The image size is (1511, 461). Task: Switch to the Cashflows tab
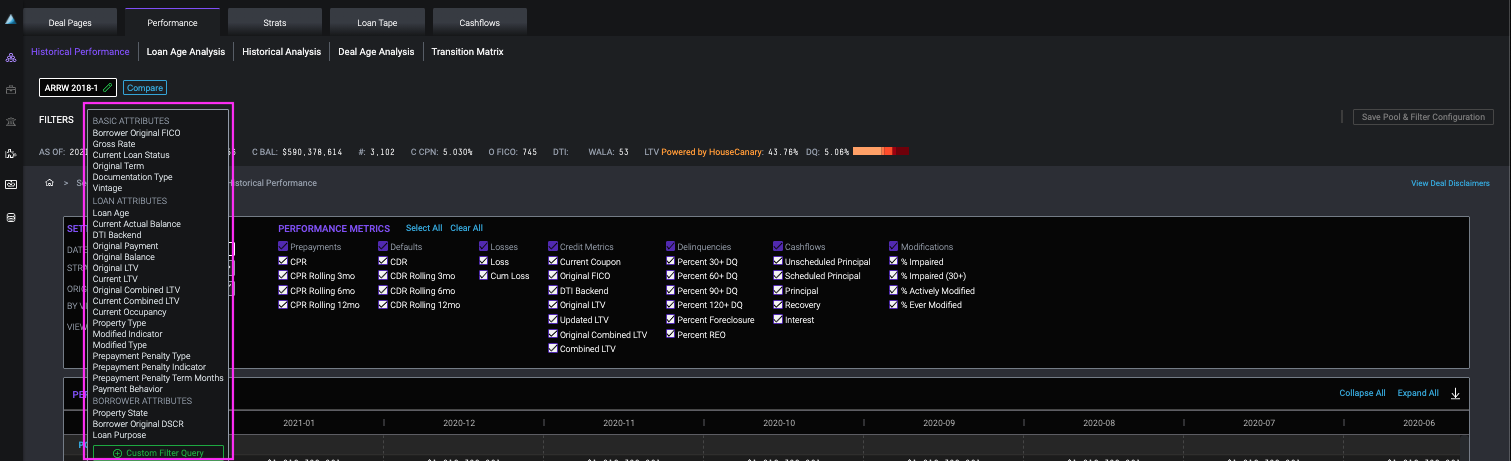(x=479, y=22)
